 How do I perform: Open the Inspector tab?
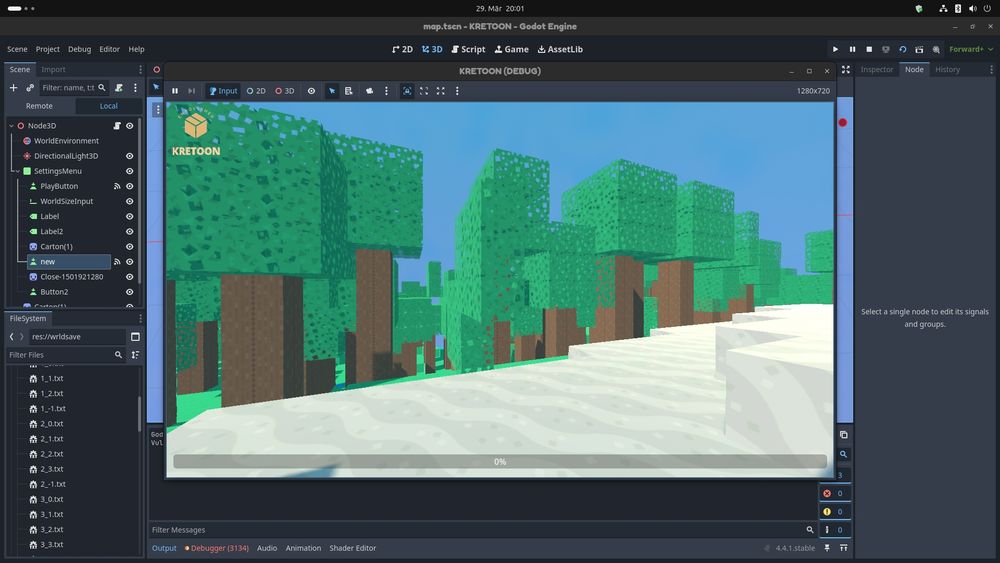click(877, 69)
